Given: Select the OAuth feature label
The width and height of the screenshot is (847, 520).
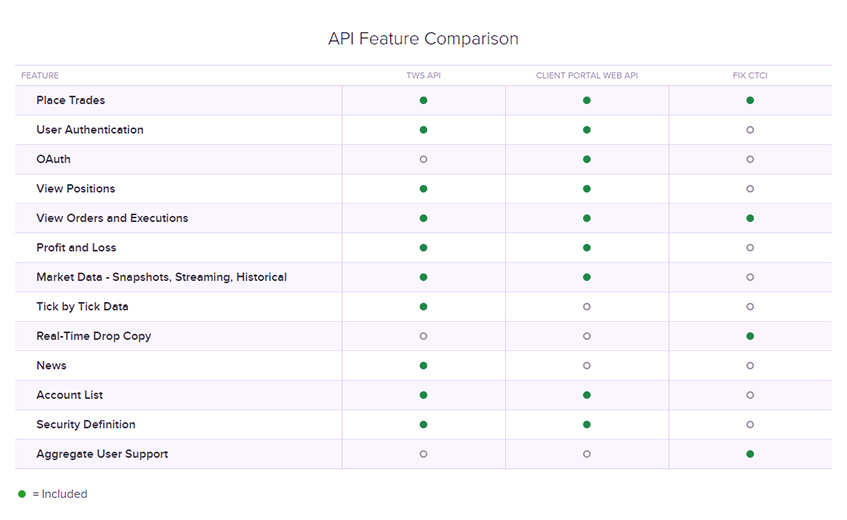Looking at the screenshot, I should (x=53, y=159).
